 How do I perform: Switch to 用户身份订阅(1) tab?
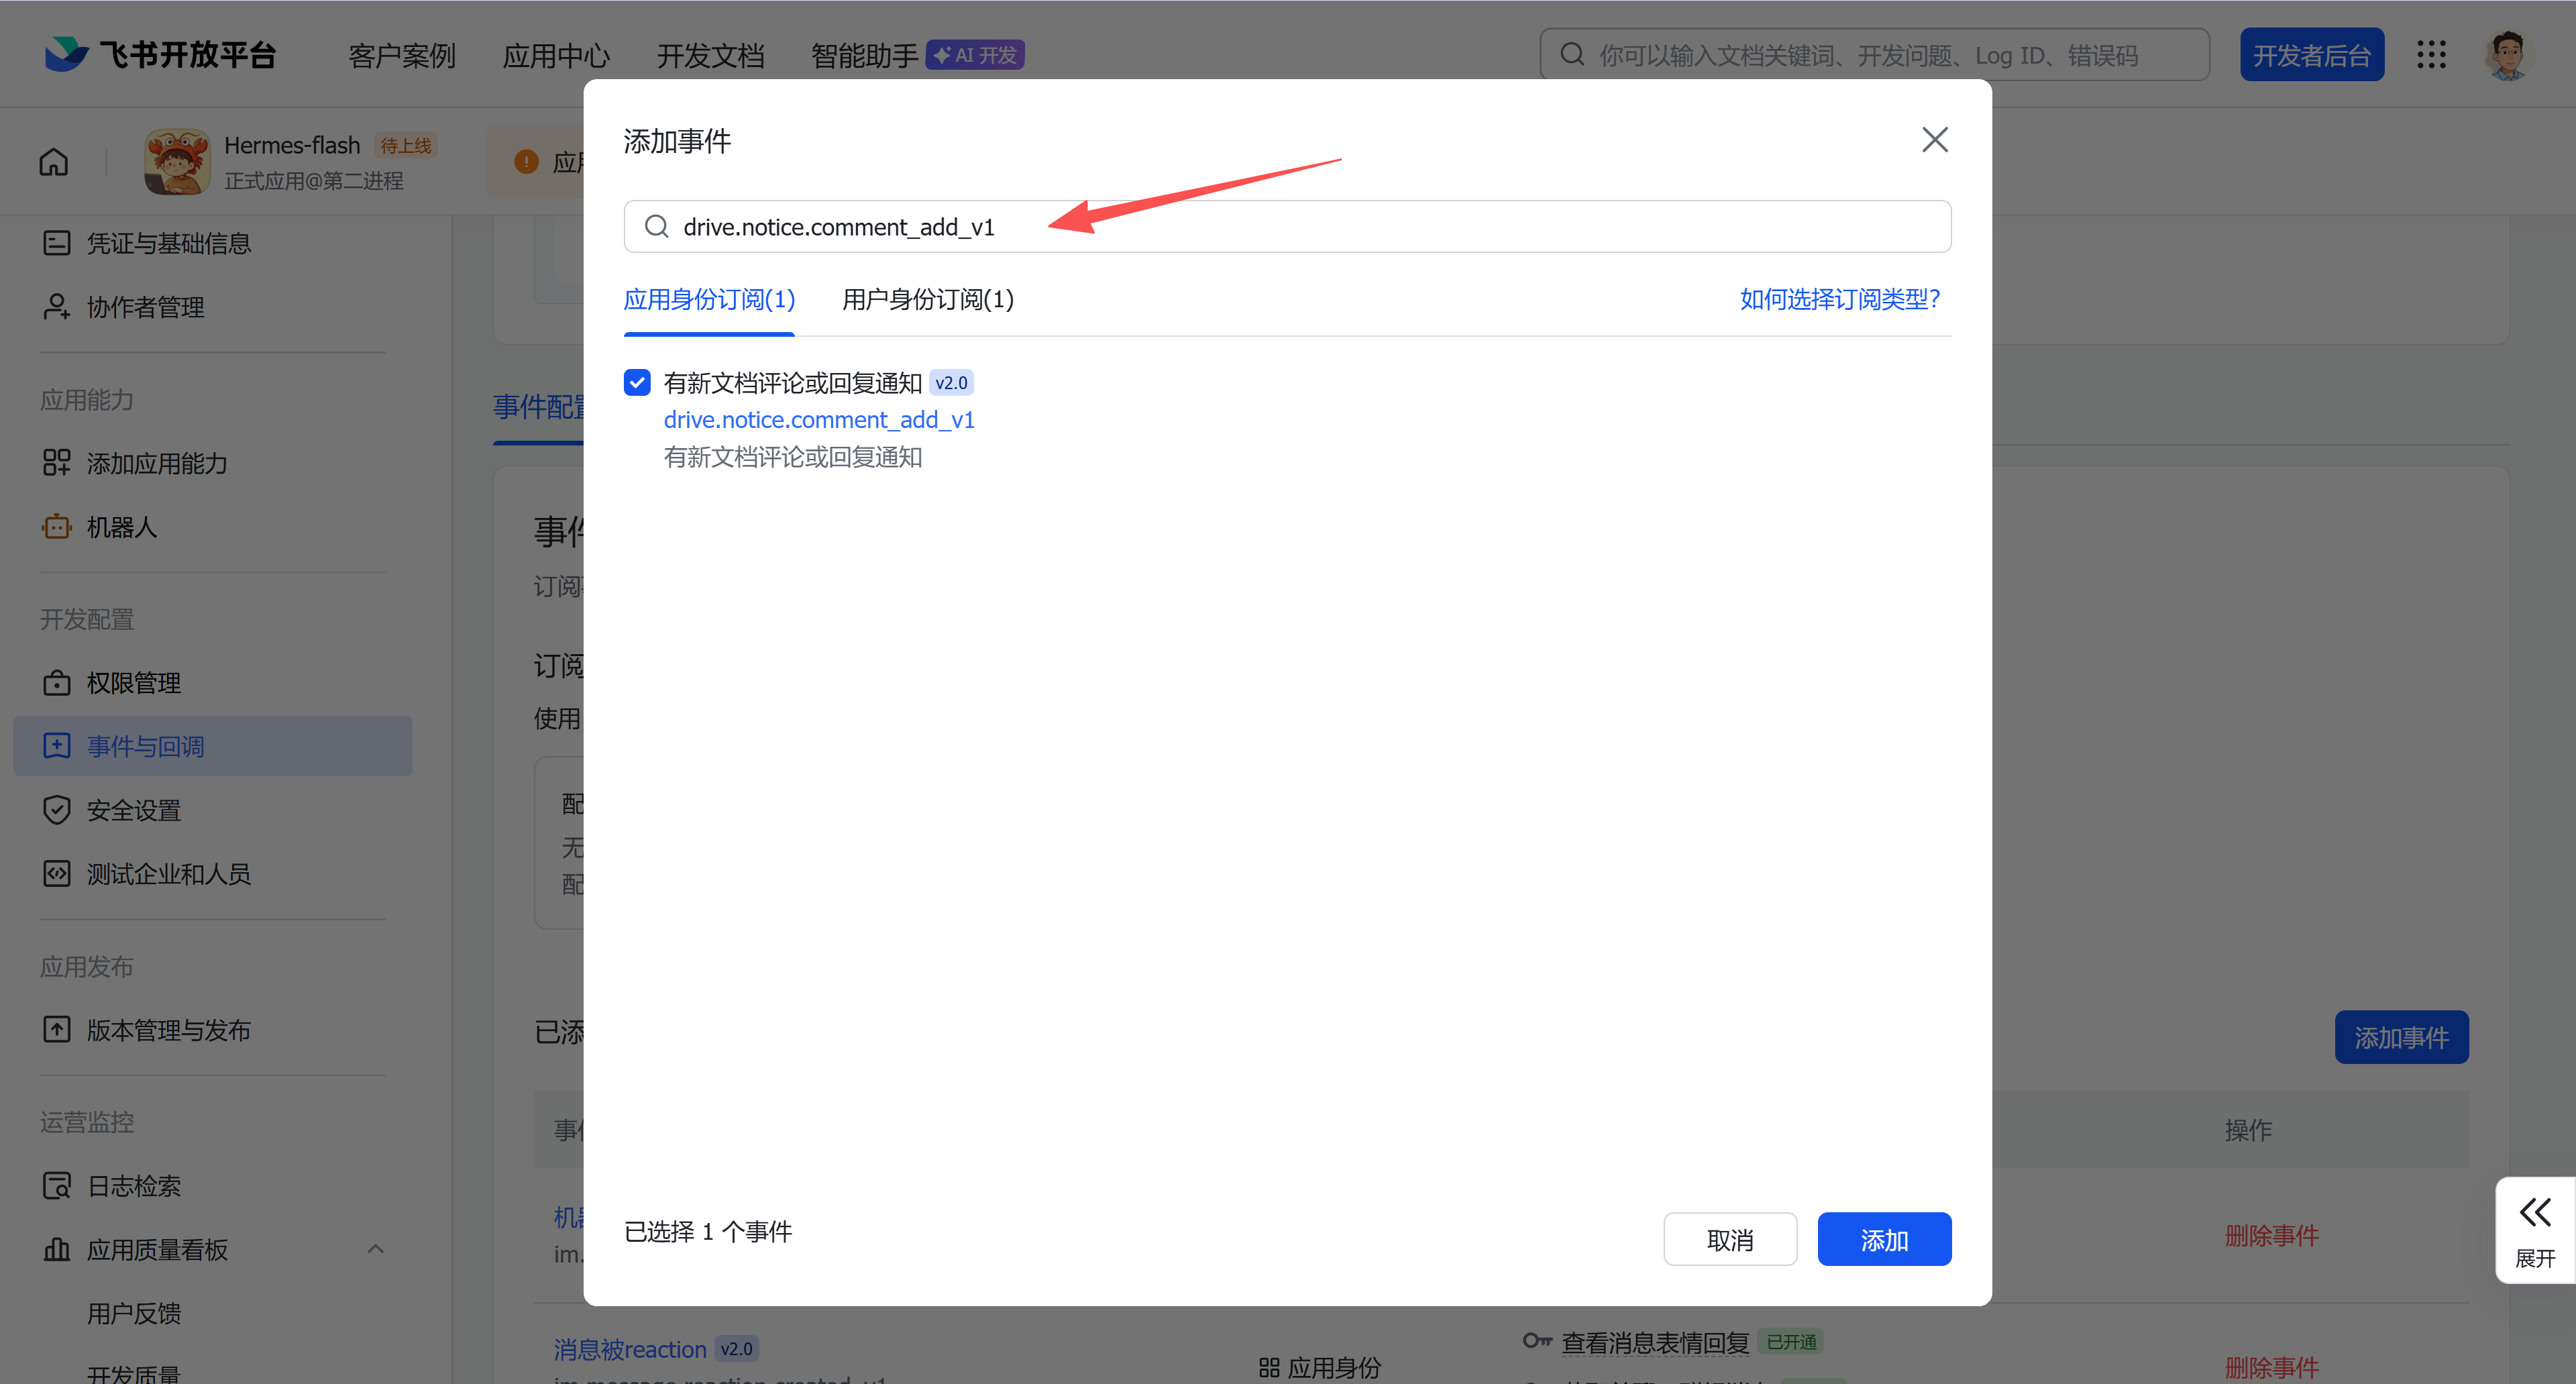click(x=927, y=299)
